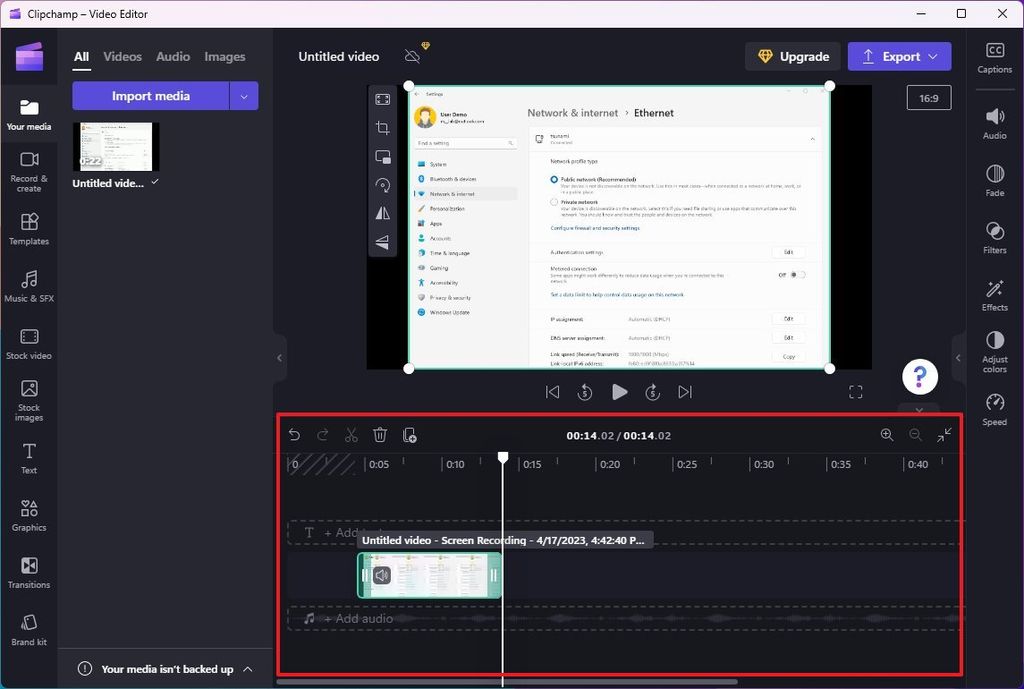The width and height of the screenshot is (1024, 689).
Task: Collapse the media library panel
Action: pos(279,357)
